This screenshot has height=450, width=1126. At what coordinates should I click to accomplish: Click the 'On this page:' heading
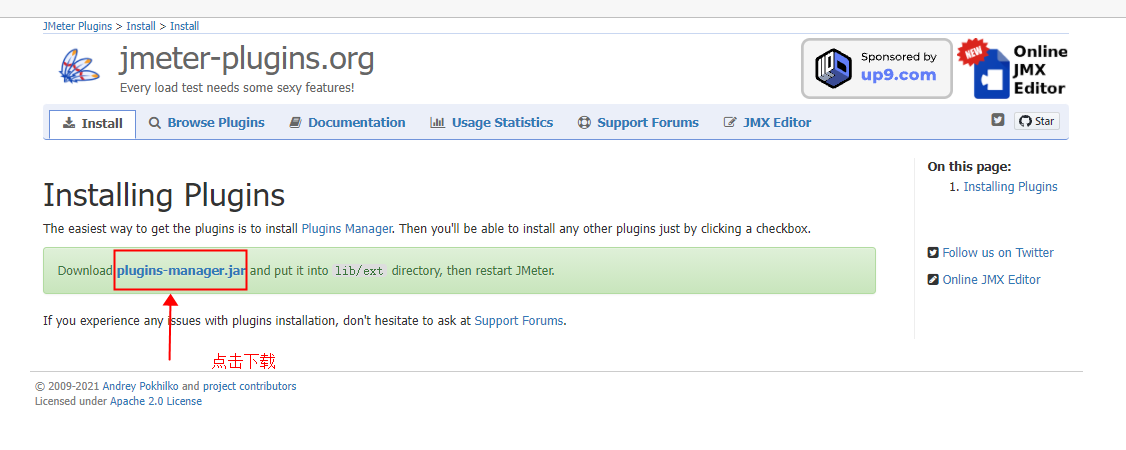pos(969,167)
